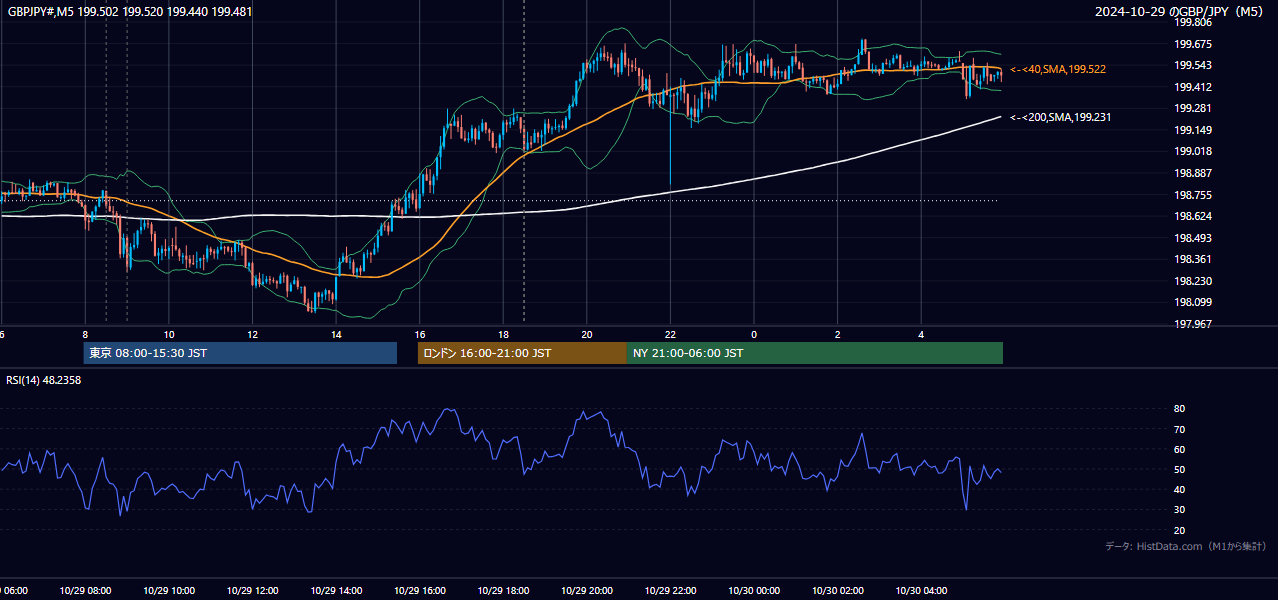Screen dimensions: 1278x600
Task: Click the 2024-10-29 のGBP/JPY (M5) title
Action: [1180, 11]
